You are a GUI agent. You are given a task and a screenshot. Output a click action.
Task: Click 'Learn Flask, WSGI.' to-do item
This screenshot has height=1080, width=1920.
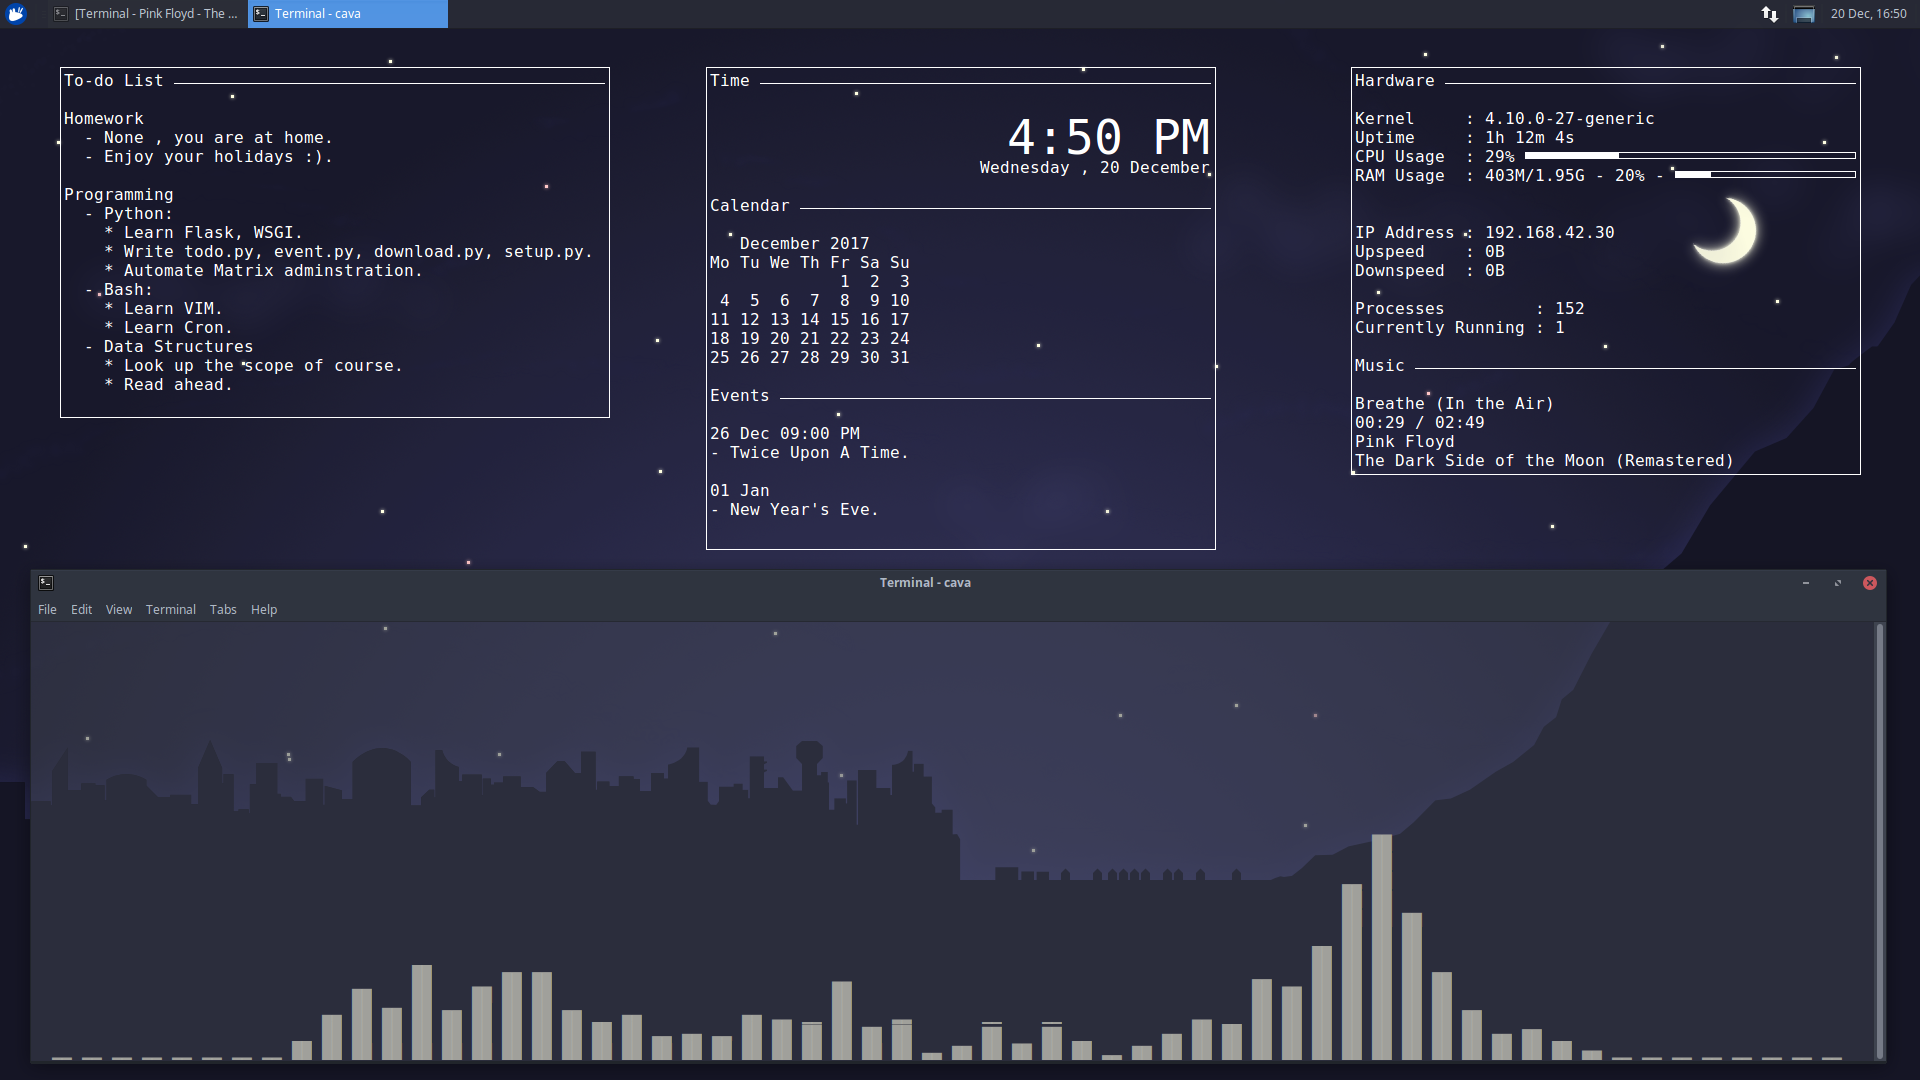[x=213, y=233]
